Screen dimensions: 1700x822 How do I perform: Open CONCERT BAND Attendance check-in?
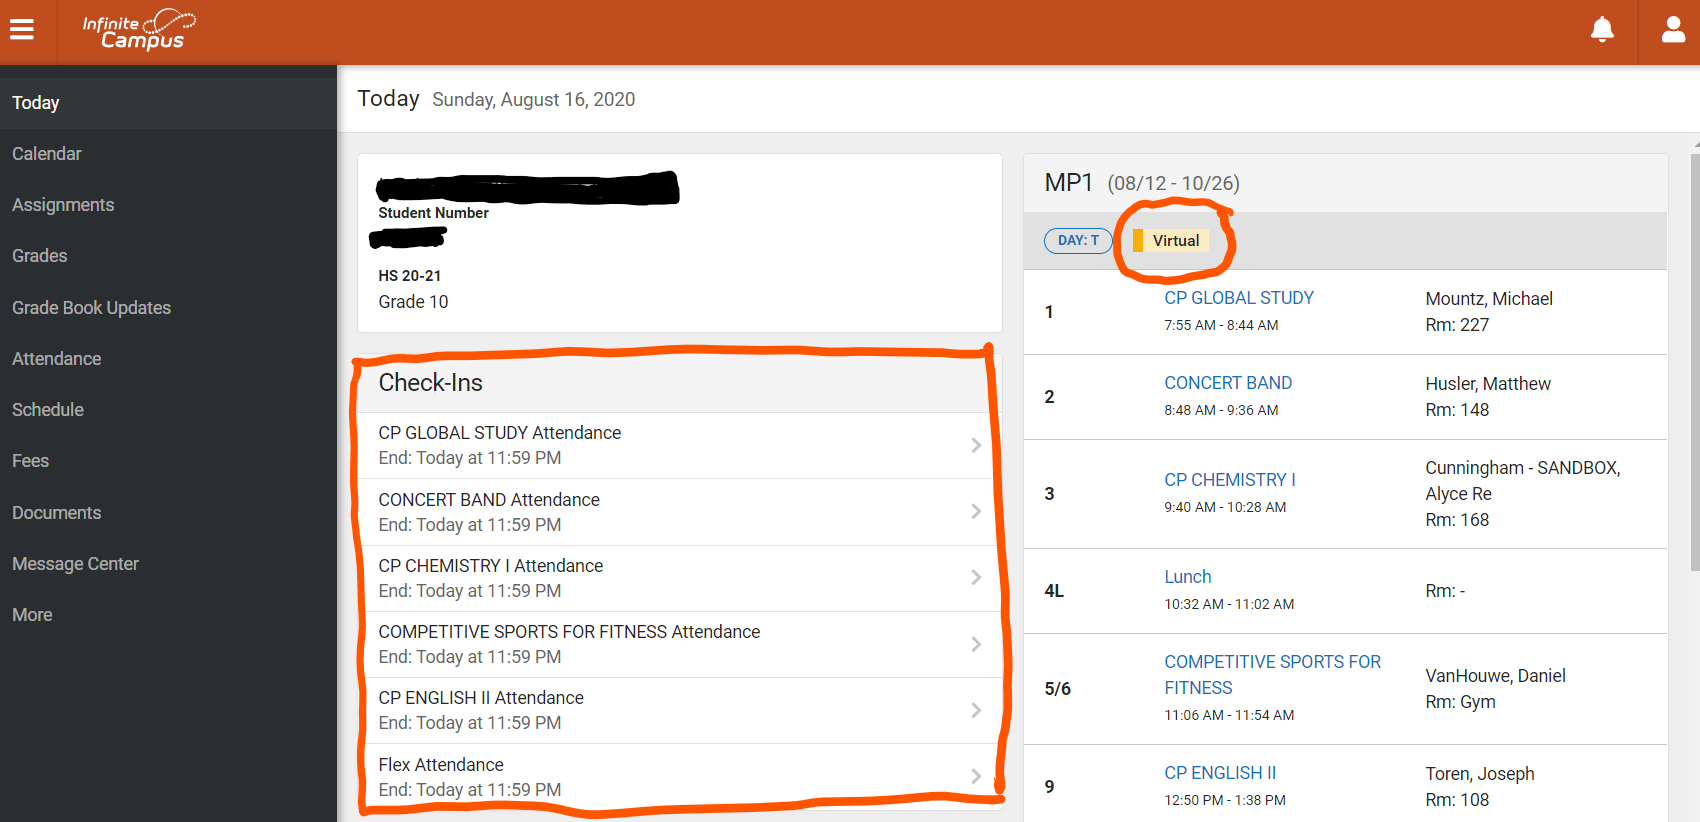pyautogui.click(x=680, y=512)
